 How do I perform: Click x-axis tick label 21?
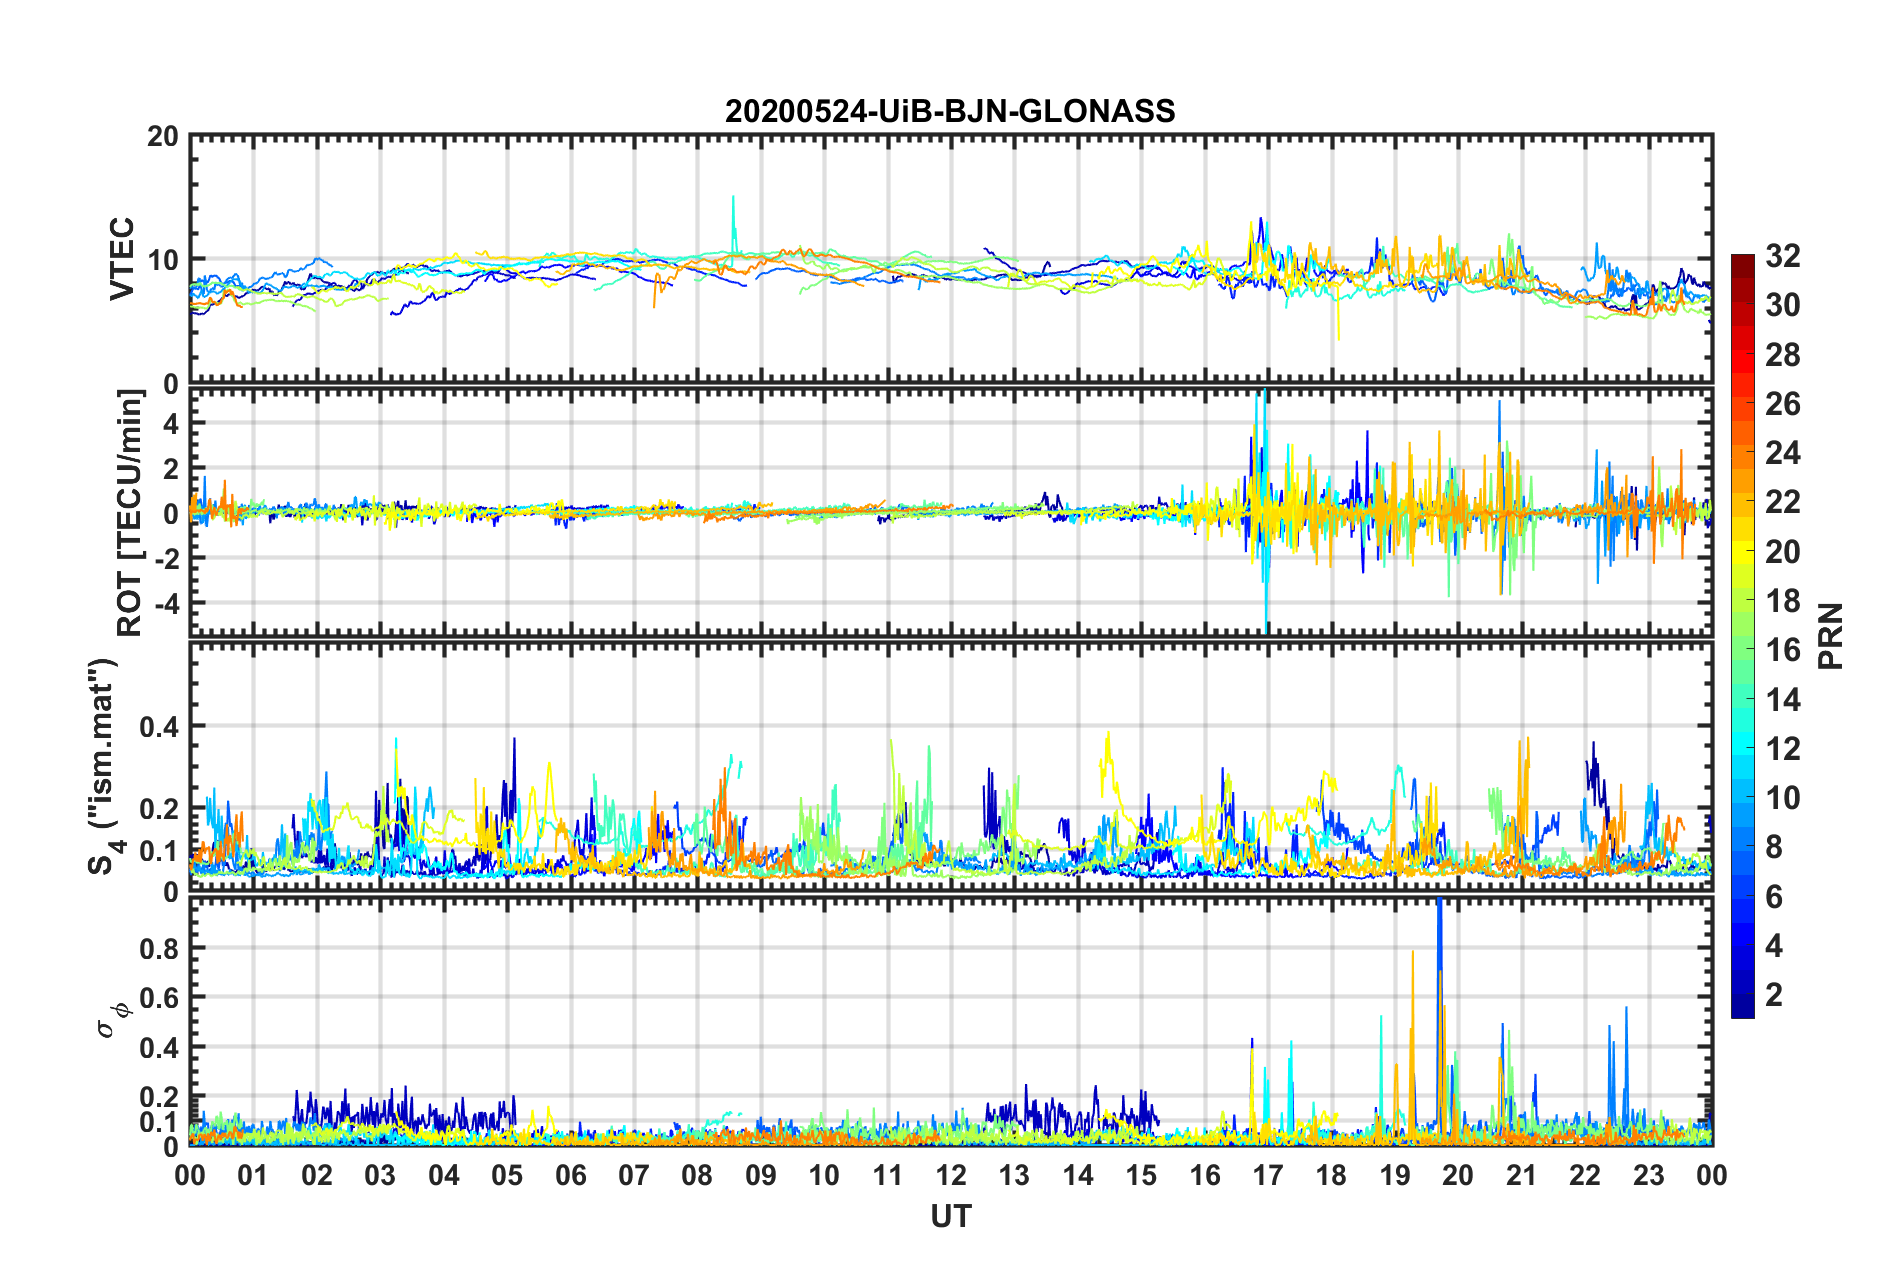(1522, 1176)
